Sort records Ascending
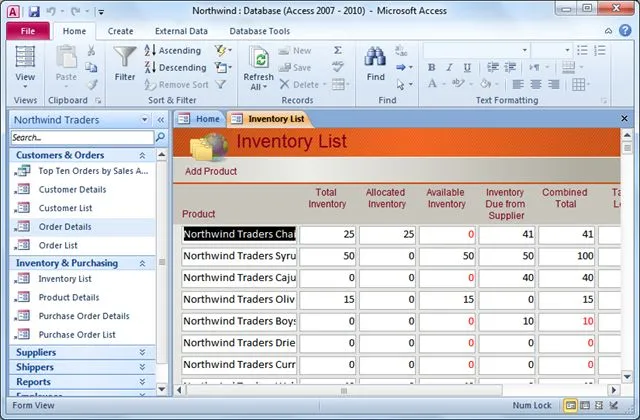The width and height of the screenshot is (640, 420). point(173,51)
